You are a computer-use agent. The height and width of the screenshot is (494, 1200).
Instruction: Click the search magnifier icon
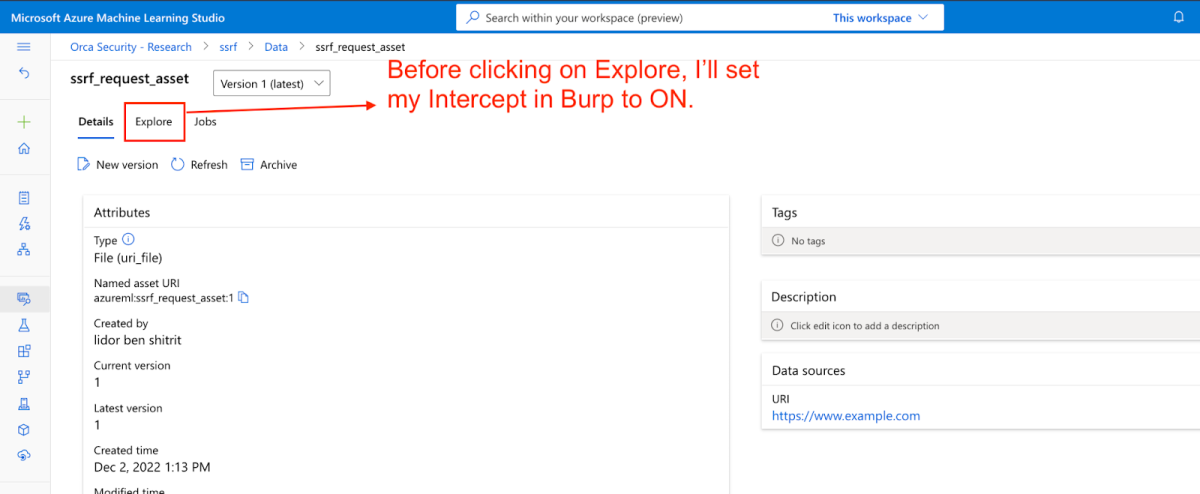coord(474,18)
